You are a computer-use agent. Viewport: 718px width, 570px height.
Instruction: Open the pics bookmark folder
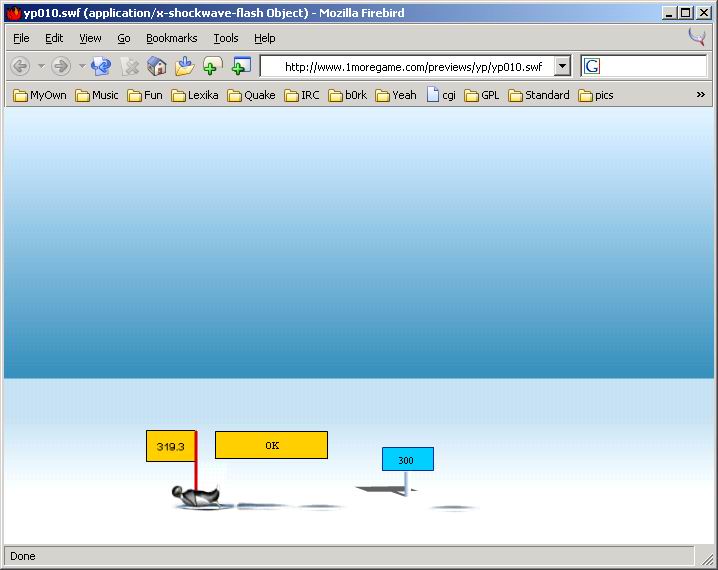(596, 95)
